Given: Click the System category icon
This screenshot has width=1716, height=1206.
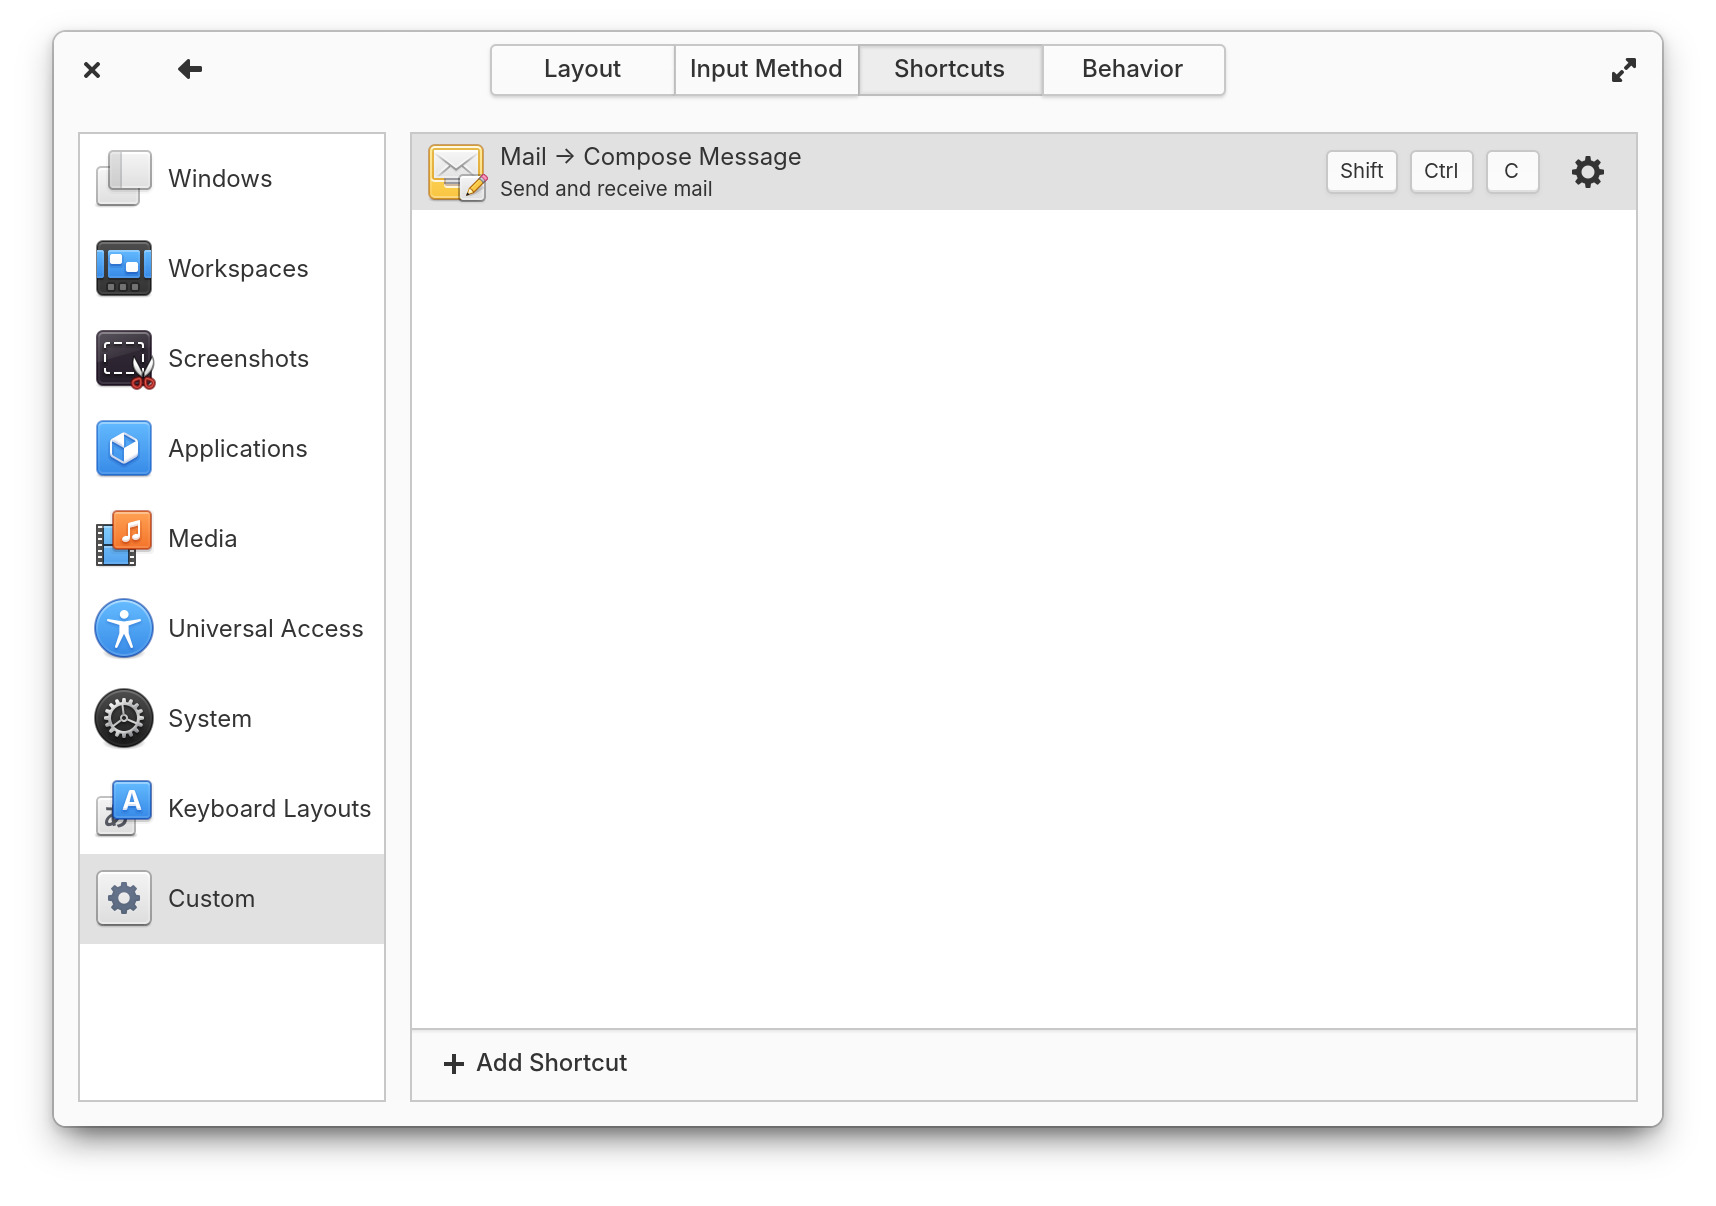Looking at the screenshot, I should click(x=124, y=718).
